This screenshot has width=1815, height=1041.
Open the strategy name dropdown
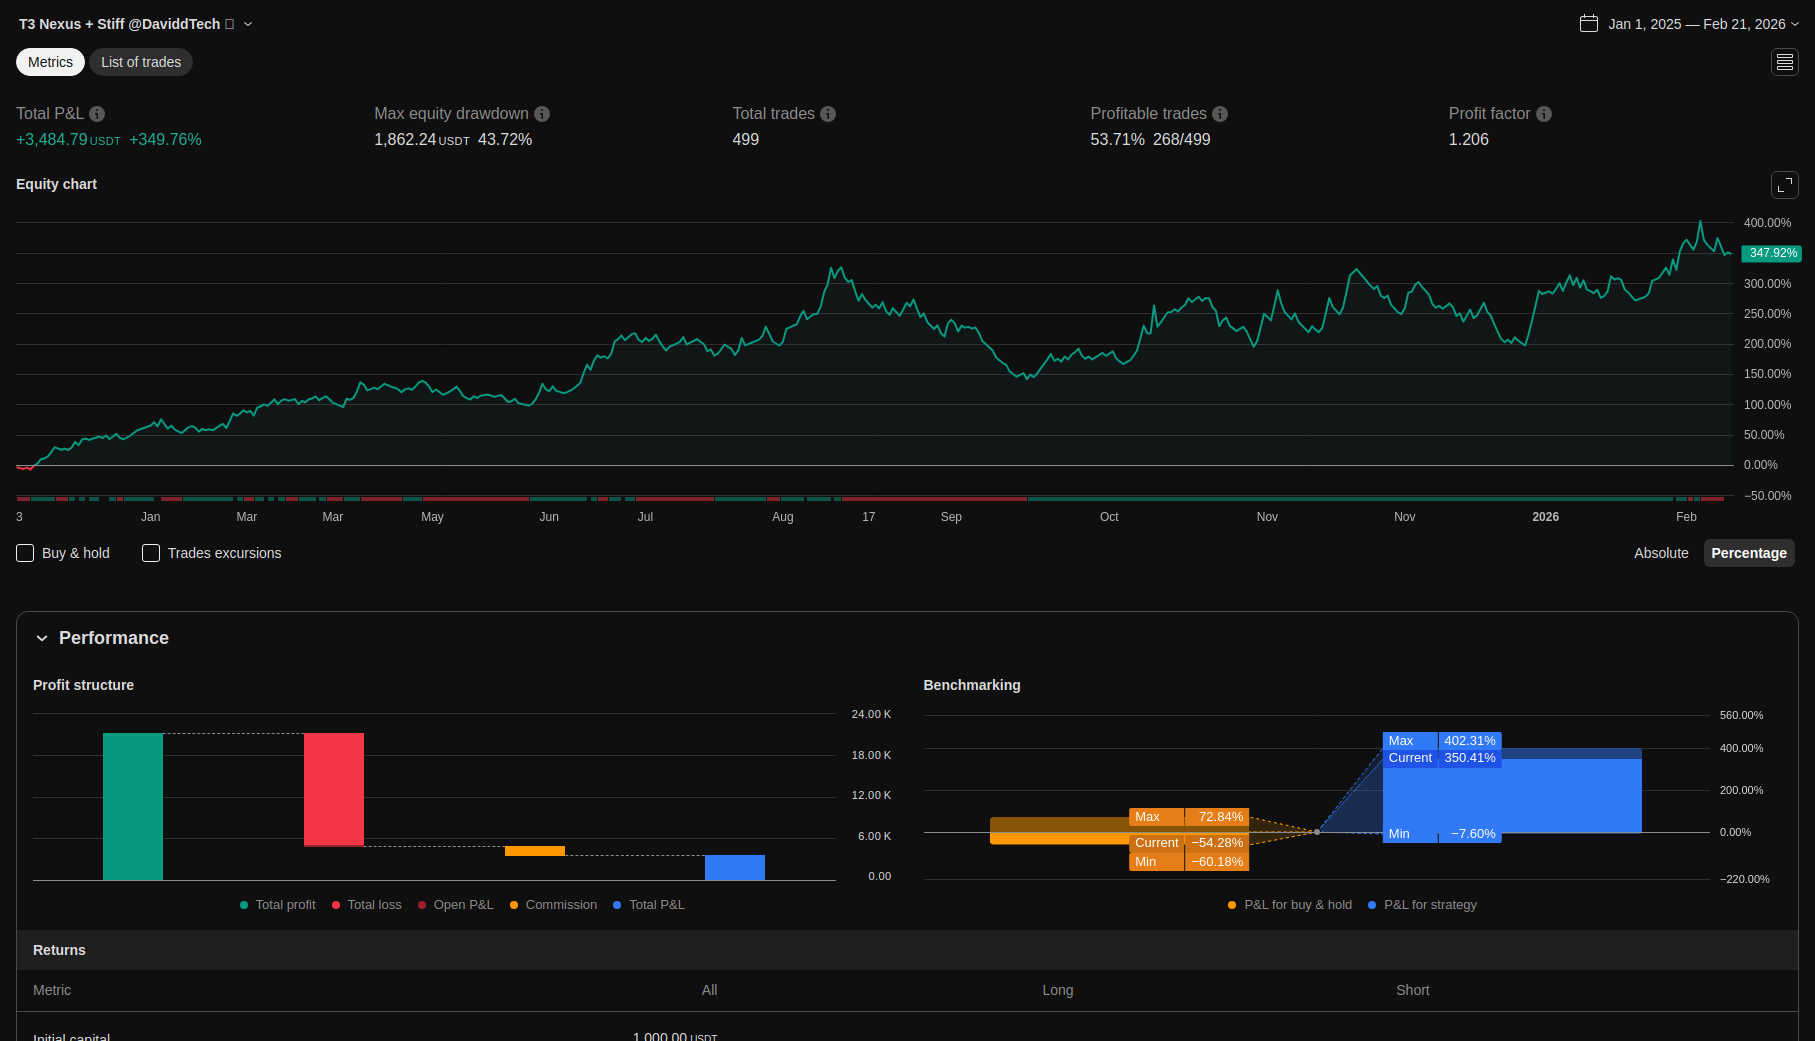248,24
